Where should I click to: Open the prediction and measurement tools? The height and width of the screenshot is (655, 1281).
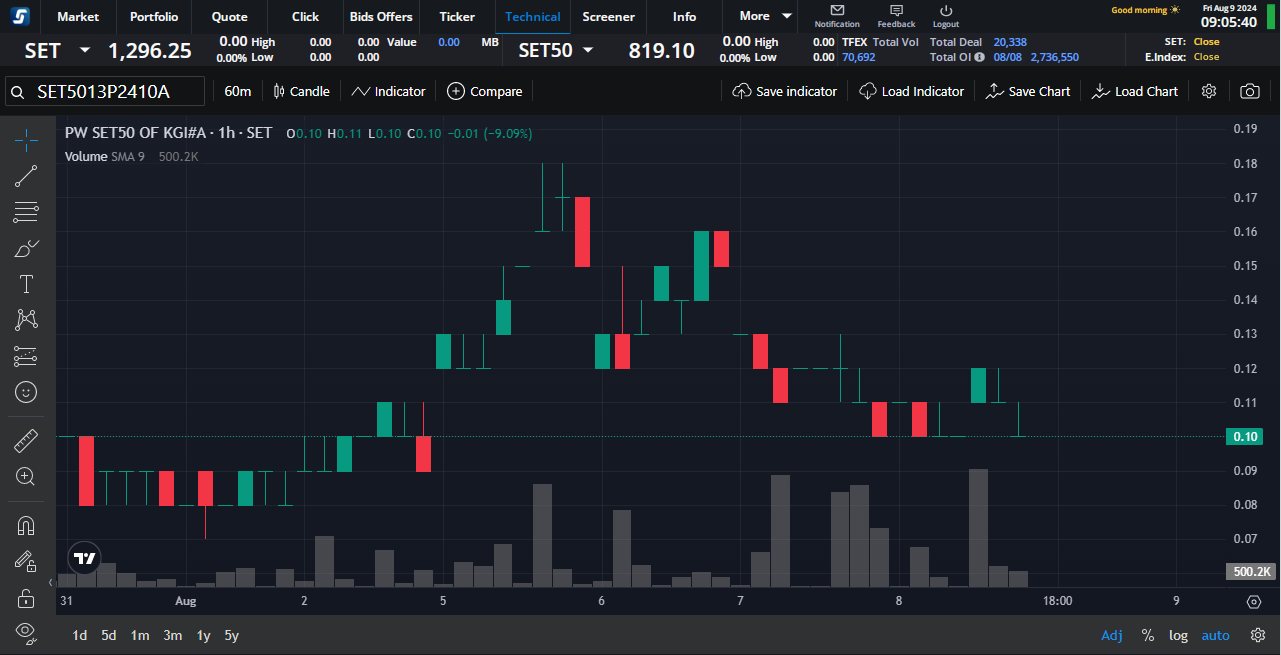tap(26, 356)
